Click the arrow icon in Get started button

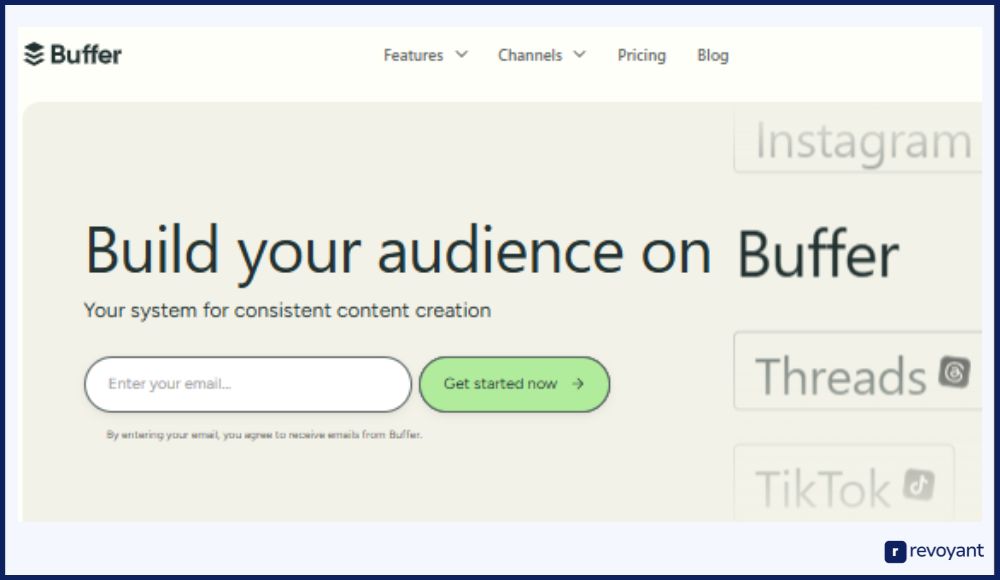click(x=578, y=384)
